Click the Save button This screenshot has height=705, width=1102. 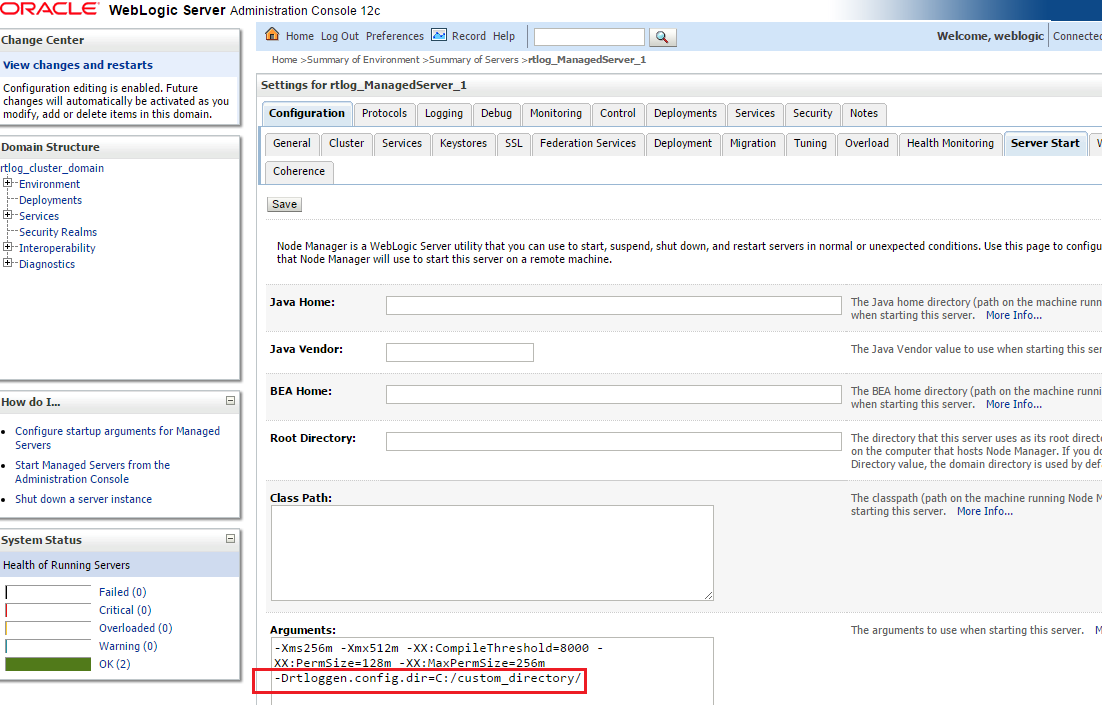[283, 203]
